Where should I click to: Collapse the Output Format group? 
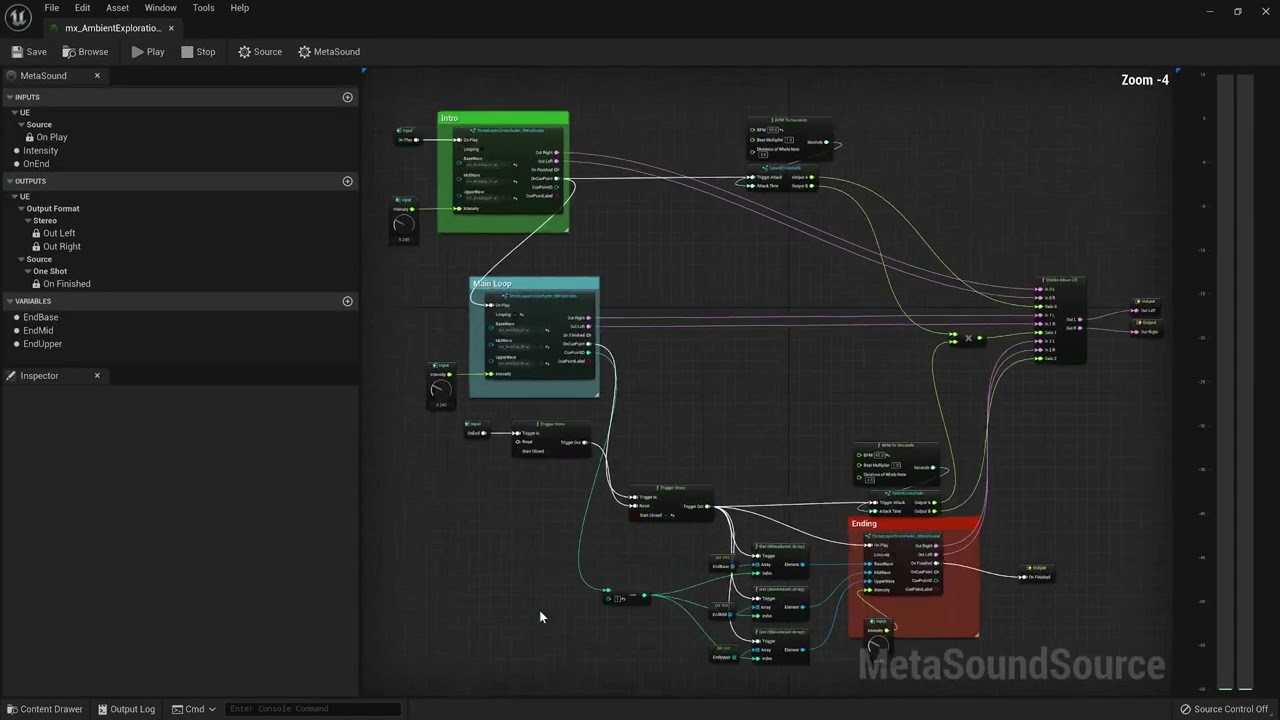pos(21,209)
